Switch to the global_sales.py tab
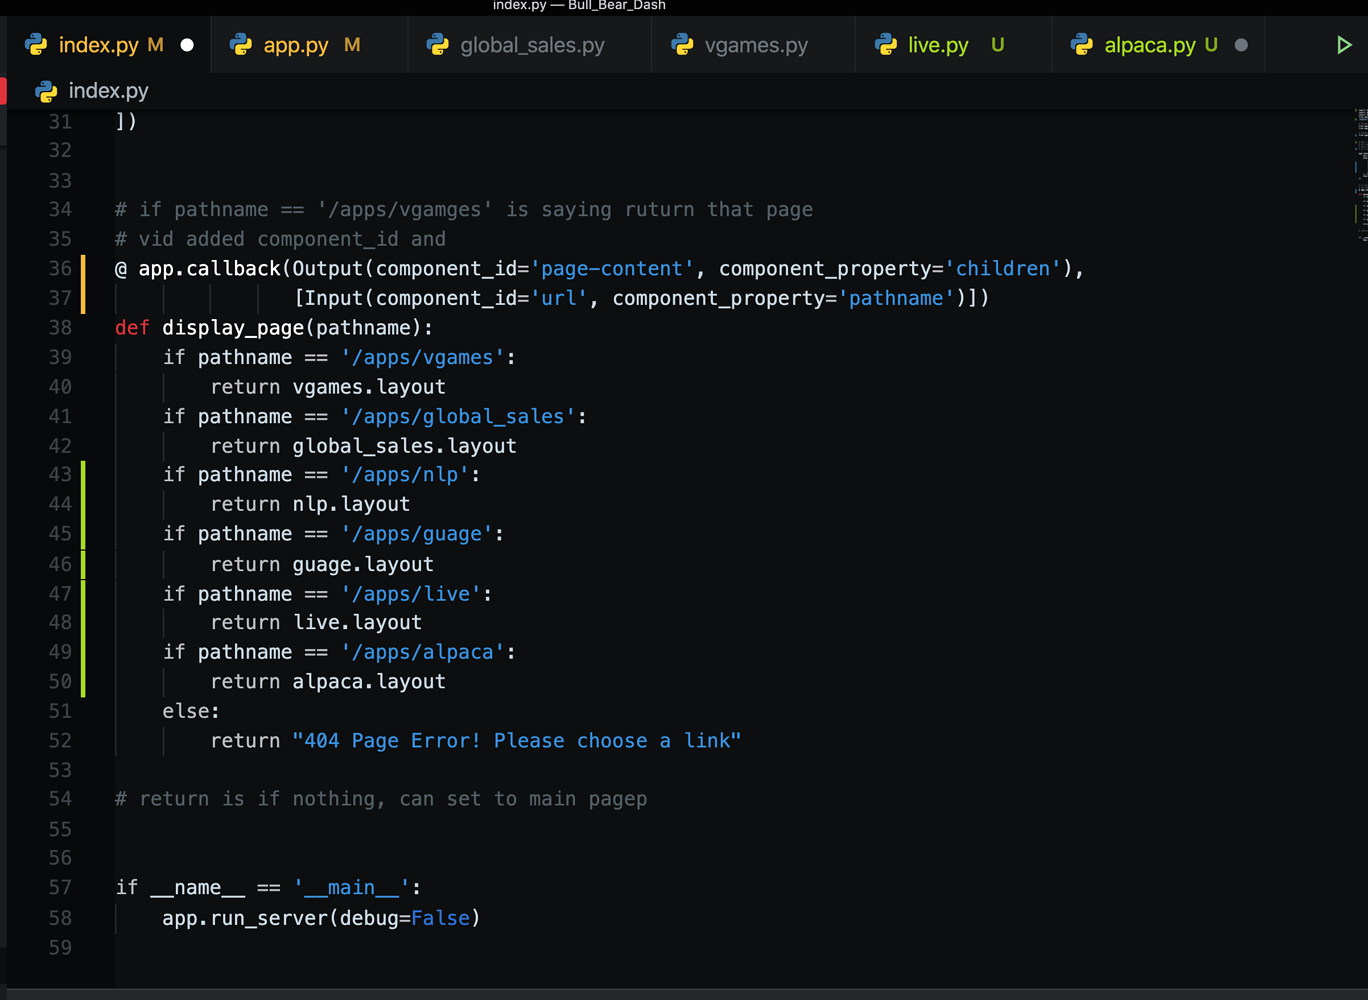The height and width of the screenshot is (1000, 1368). [x=530, y=44]
